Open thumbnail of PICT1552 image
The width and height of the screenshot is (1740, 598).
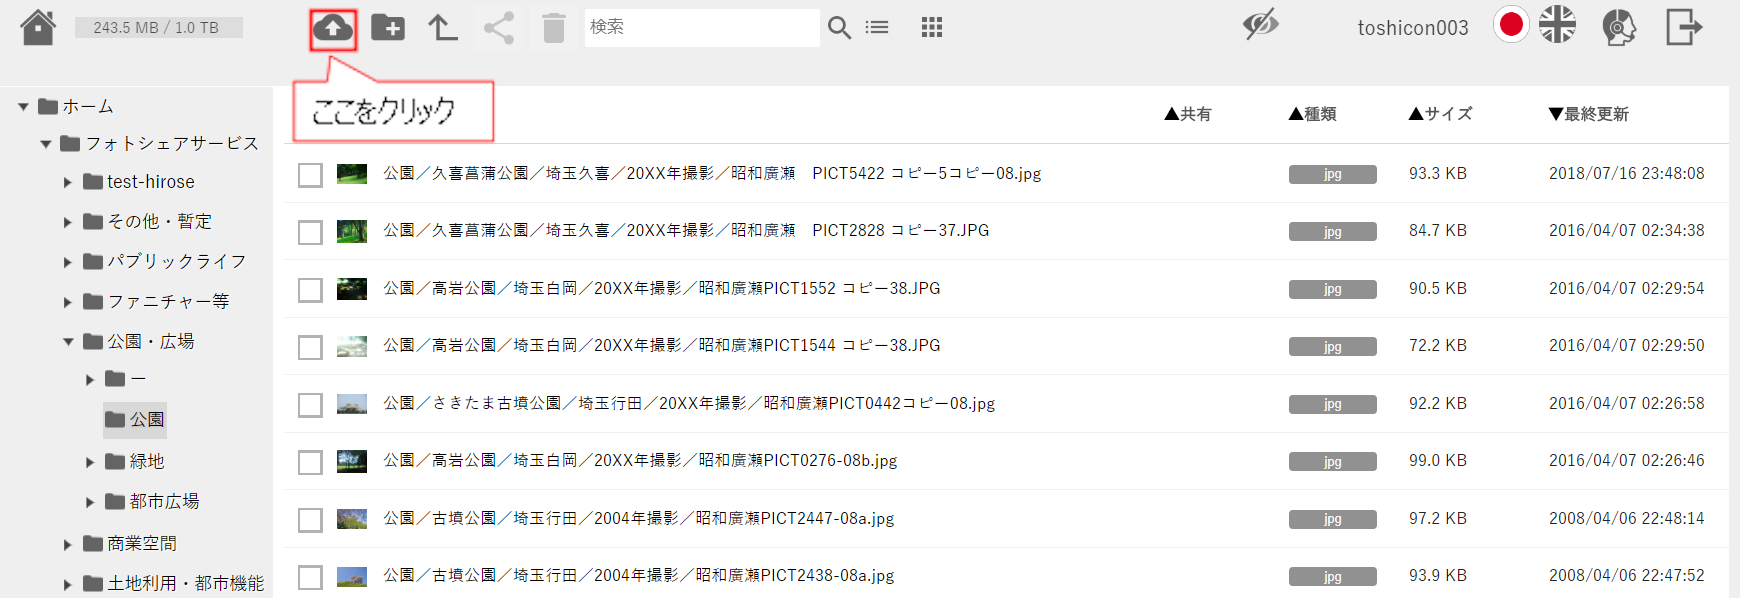[x=352, y=289]
